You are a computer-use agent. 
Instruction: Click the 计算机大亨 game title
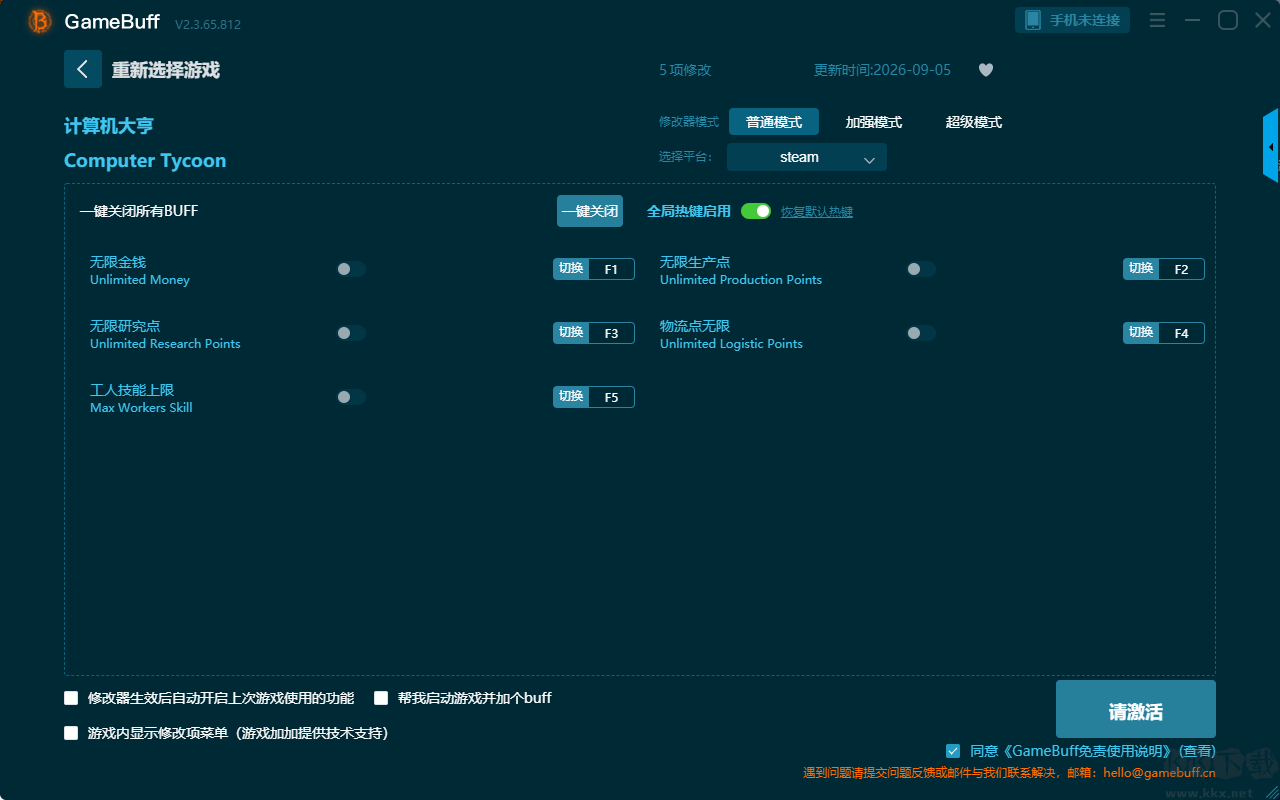click(109, 126)
